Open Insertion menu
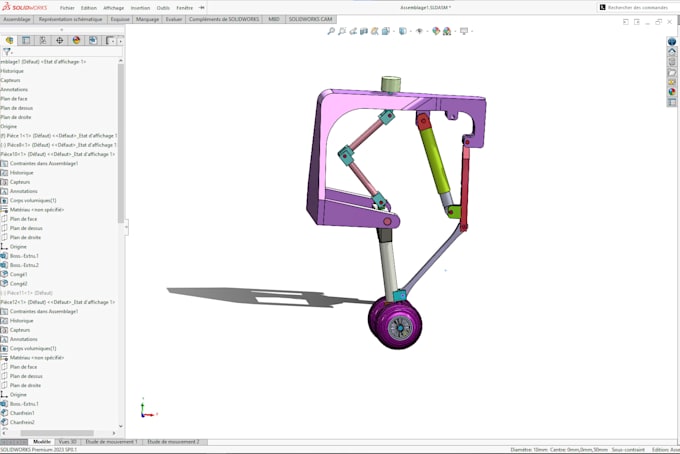680x454 pixels. click(141, 8)
